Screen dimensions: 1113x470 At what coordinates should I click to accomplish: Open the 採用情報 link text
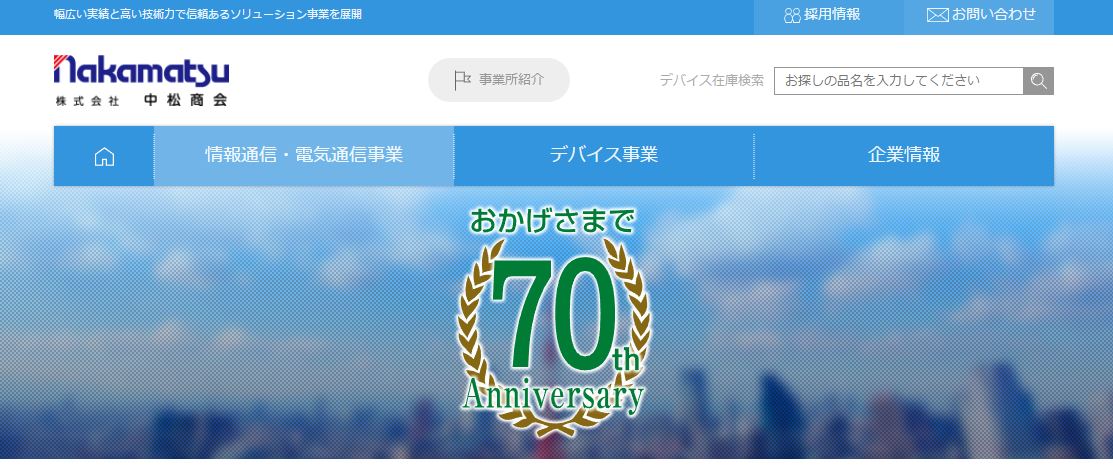(832, 14)
